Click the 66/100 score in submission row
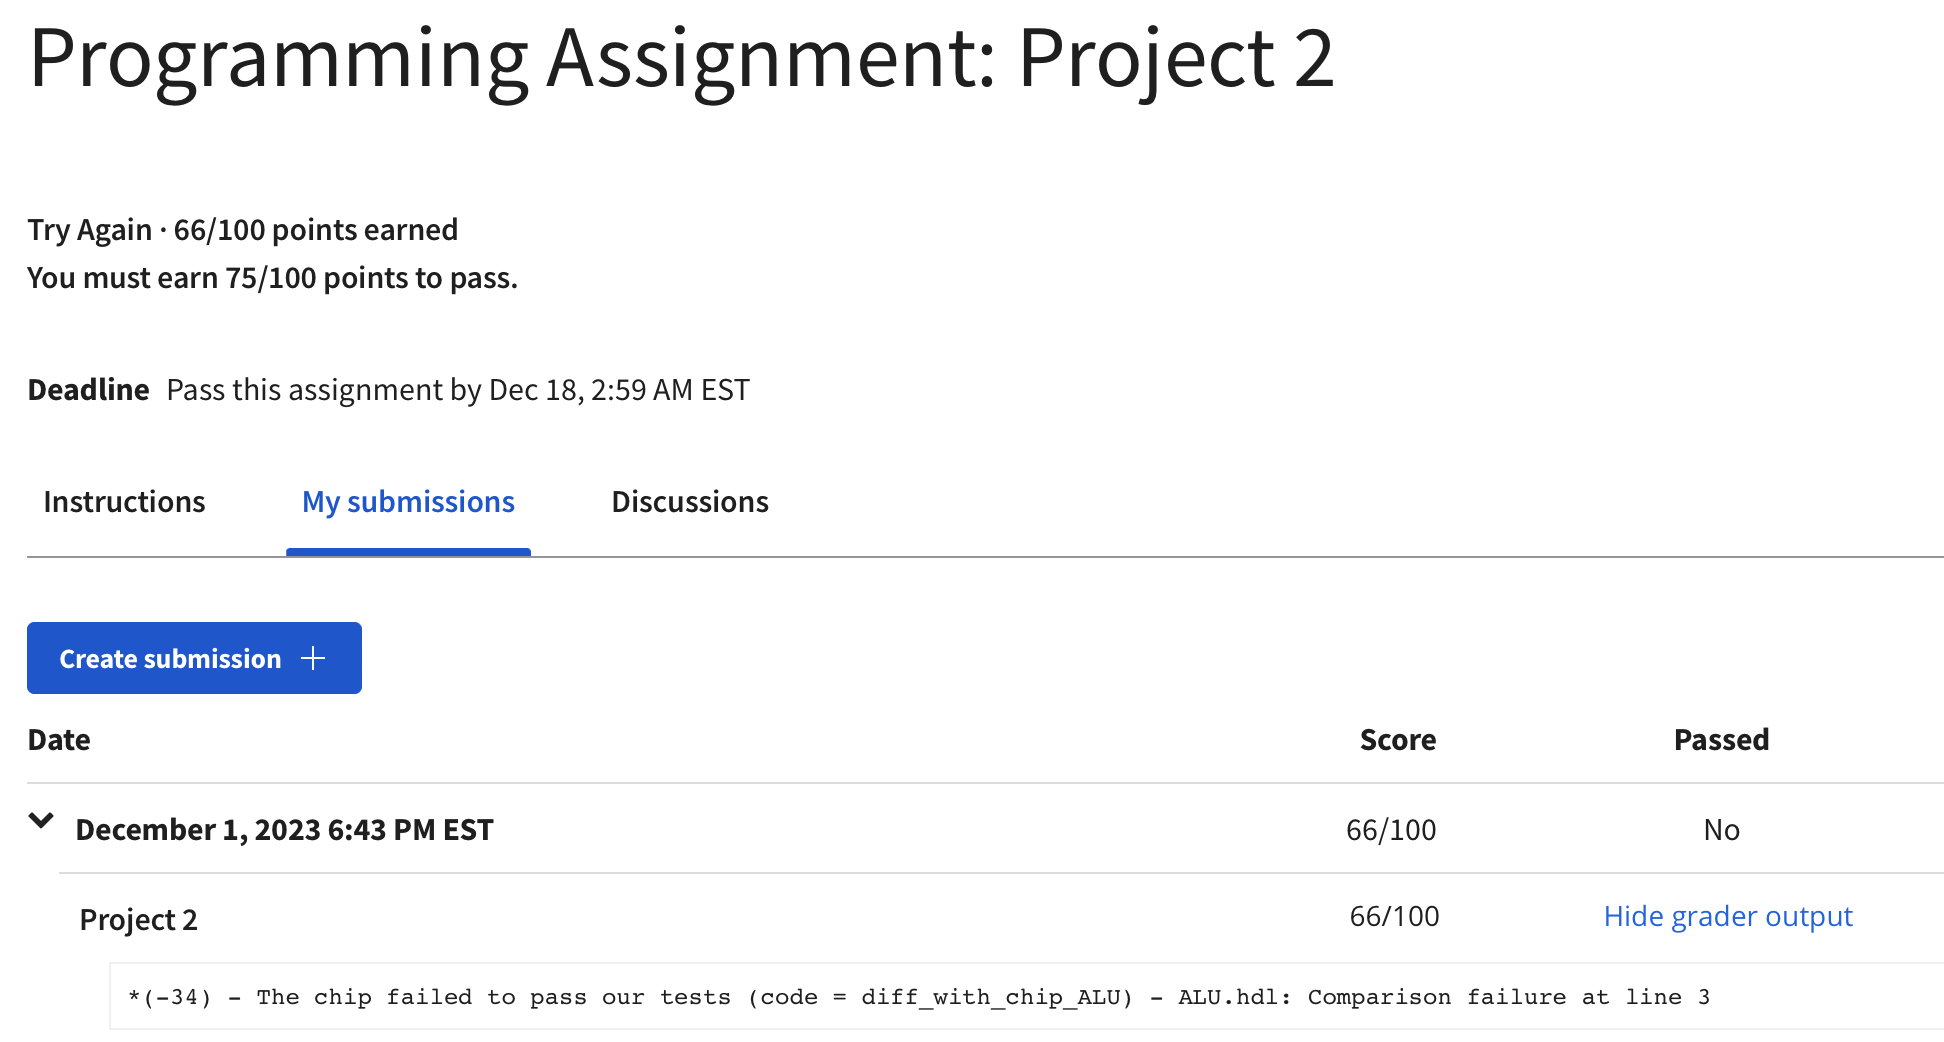 coord(1390,830)
